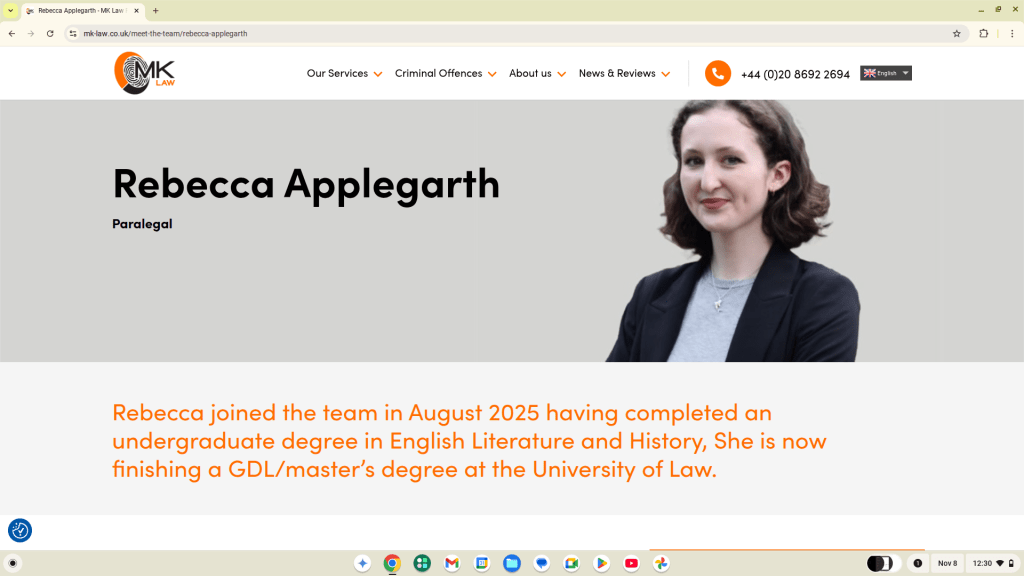
Task: Open the cookie preferences badge icon
Action: click(x=20, y=530)
